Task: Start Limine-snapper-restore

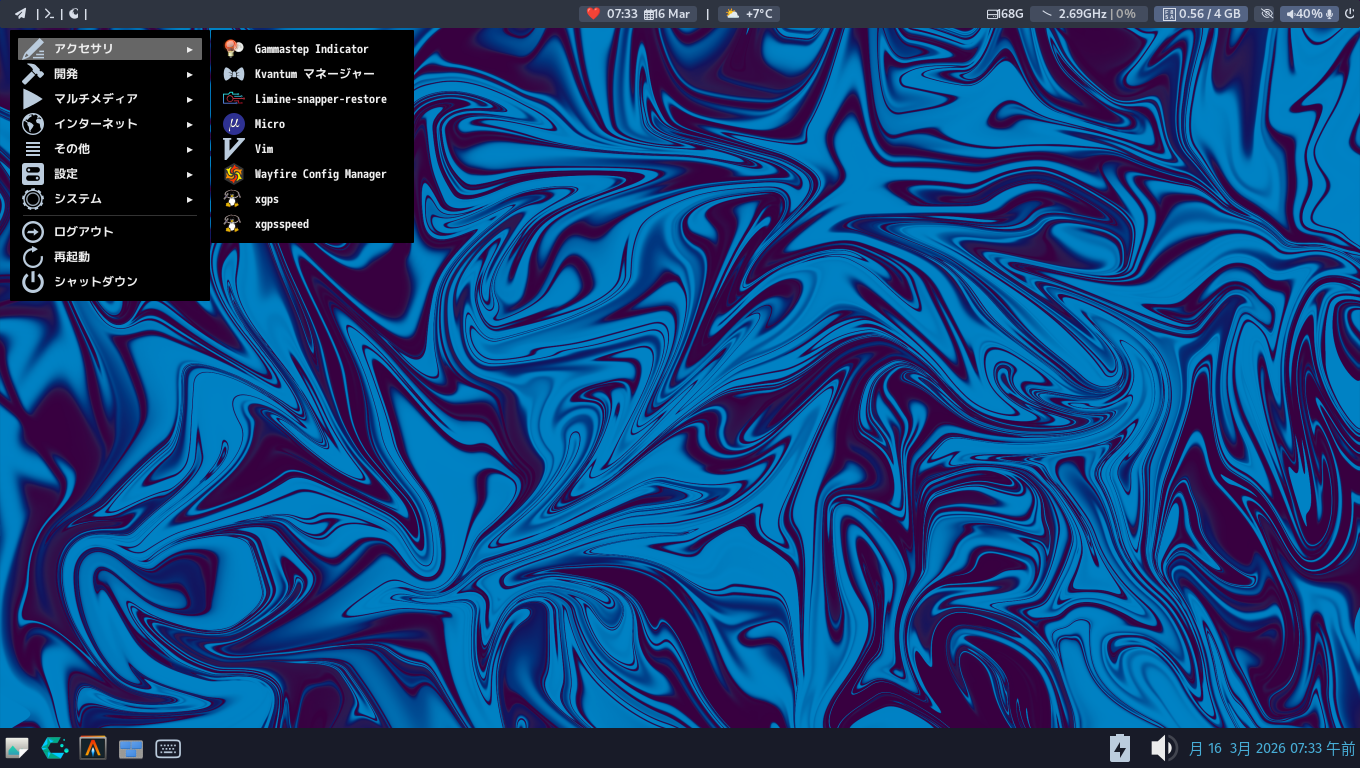Action: [312, 99]
